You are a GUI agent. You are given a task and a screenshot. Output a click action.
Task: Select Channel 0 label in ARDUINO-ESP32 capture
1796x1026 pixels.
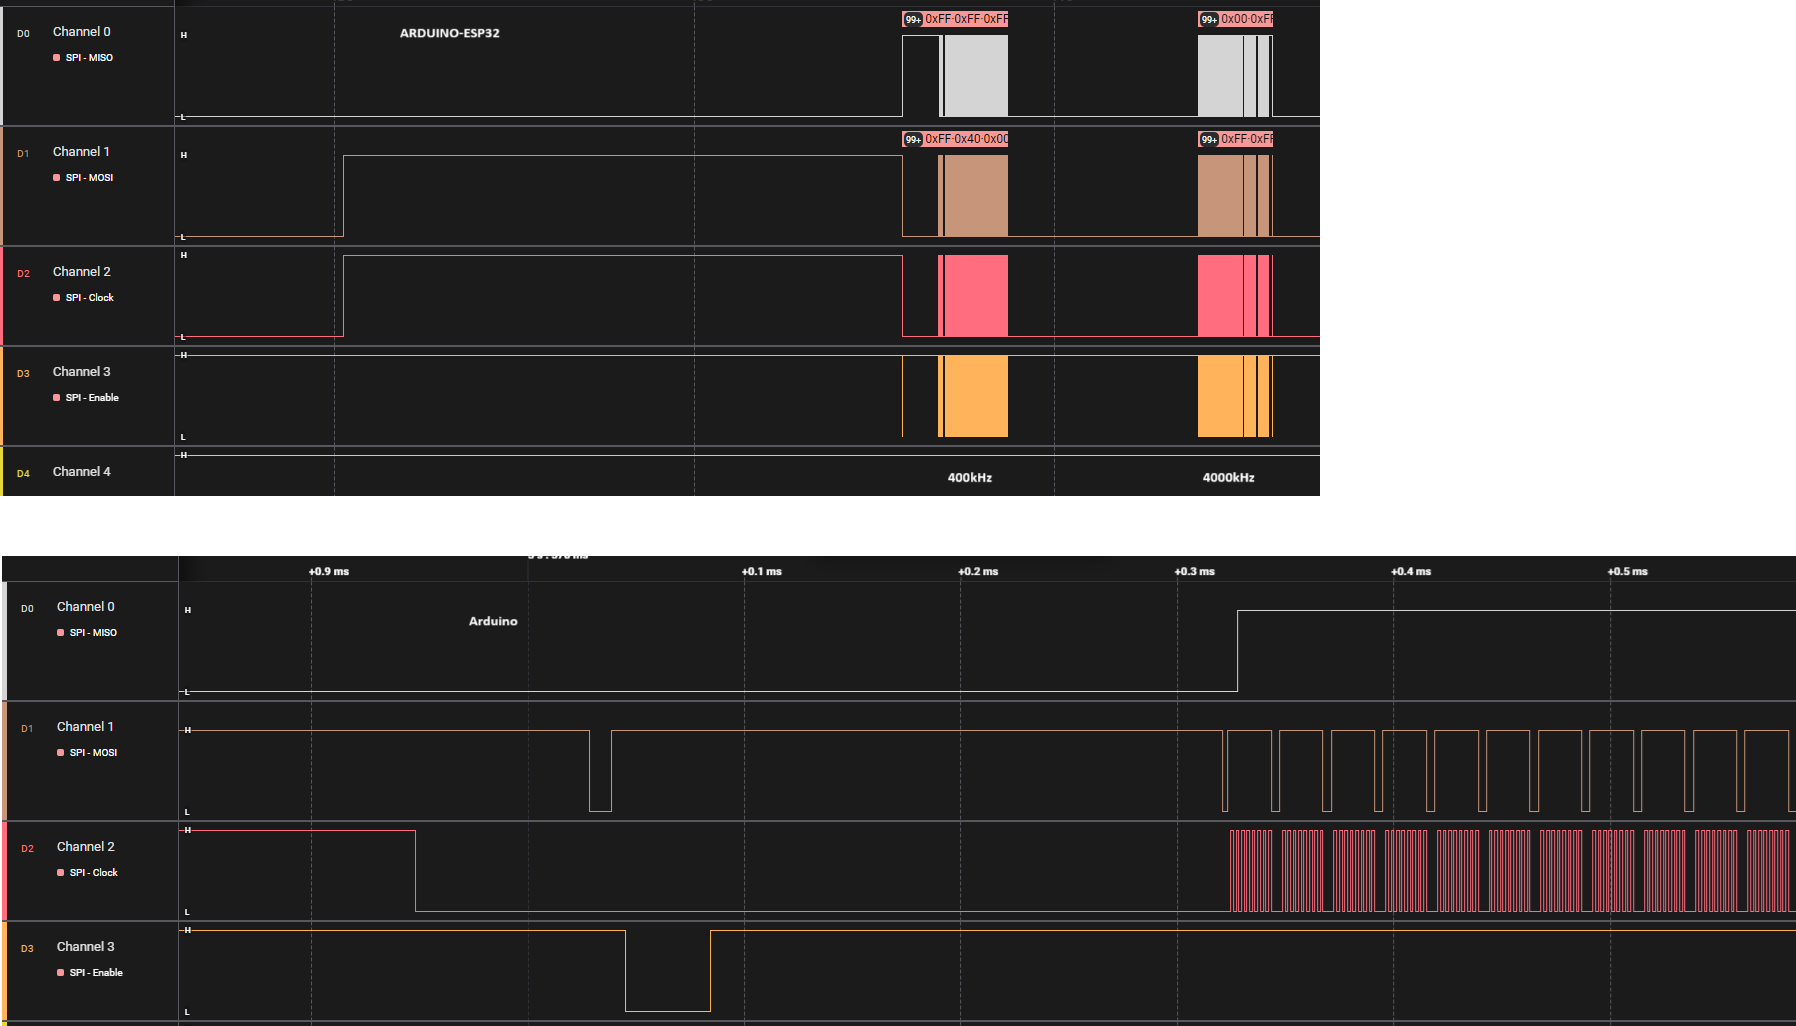[x=82, y=32]
